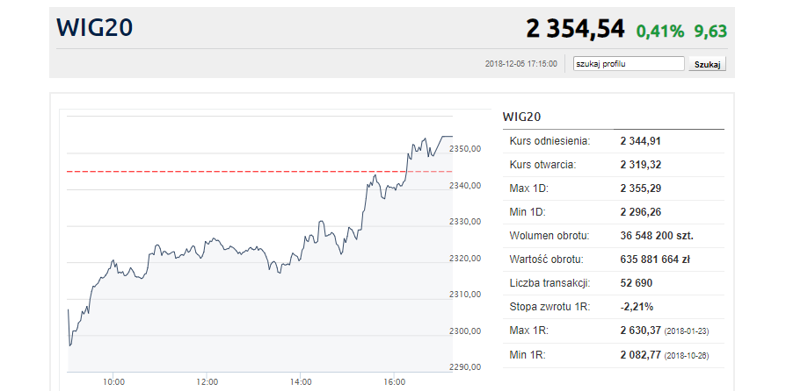Select the Kurs odniesienia table row
786x391 pixels.
click(613, 141)
